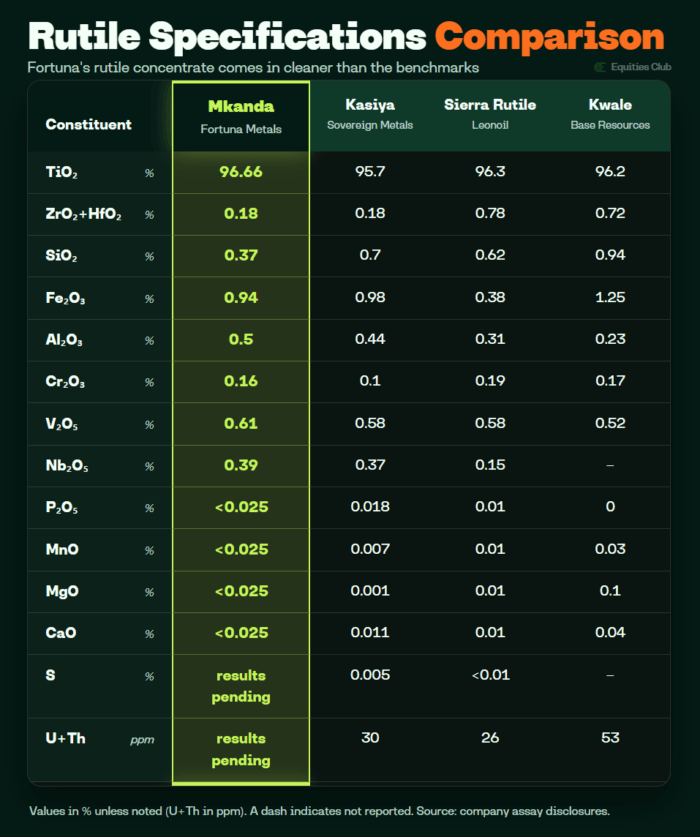Click the MgO row label

pyautogui.click(x=62, y=591)
